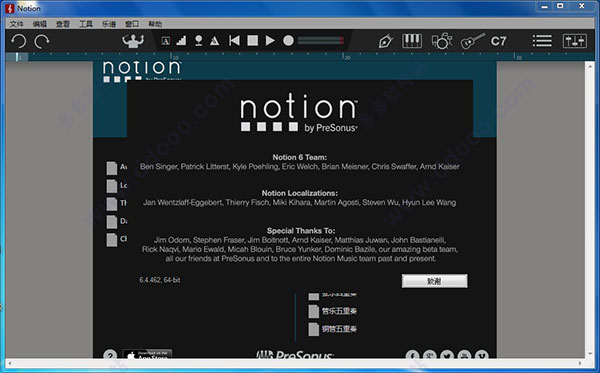Open the 铜管五重奏 template
600x373 pixels.
(x=339, y=329)
